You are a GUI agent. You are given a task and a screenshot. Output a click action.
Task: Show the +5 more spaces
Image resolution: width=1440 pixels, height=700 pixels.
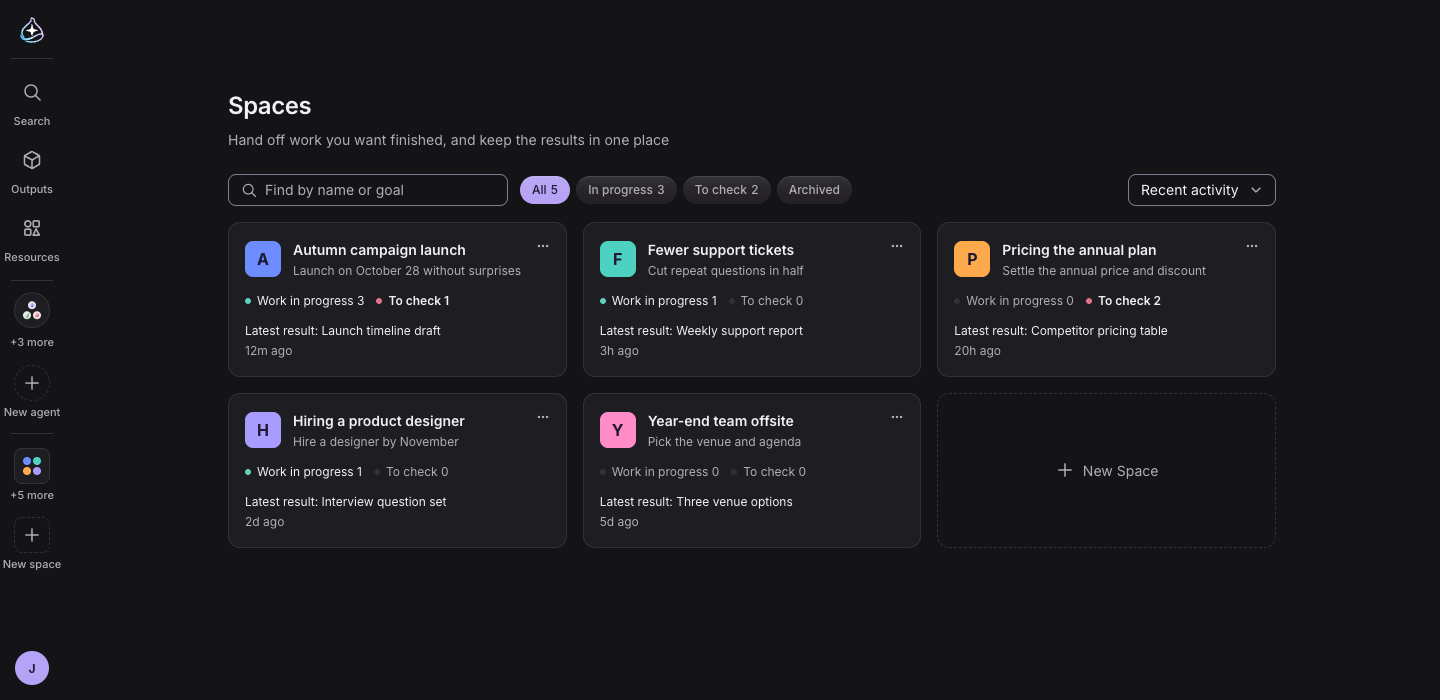pyautogui.click(x=32, y=475)
